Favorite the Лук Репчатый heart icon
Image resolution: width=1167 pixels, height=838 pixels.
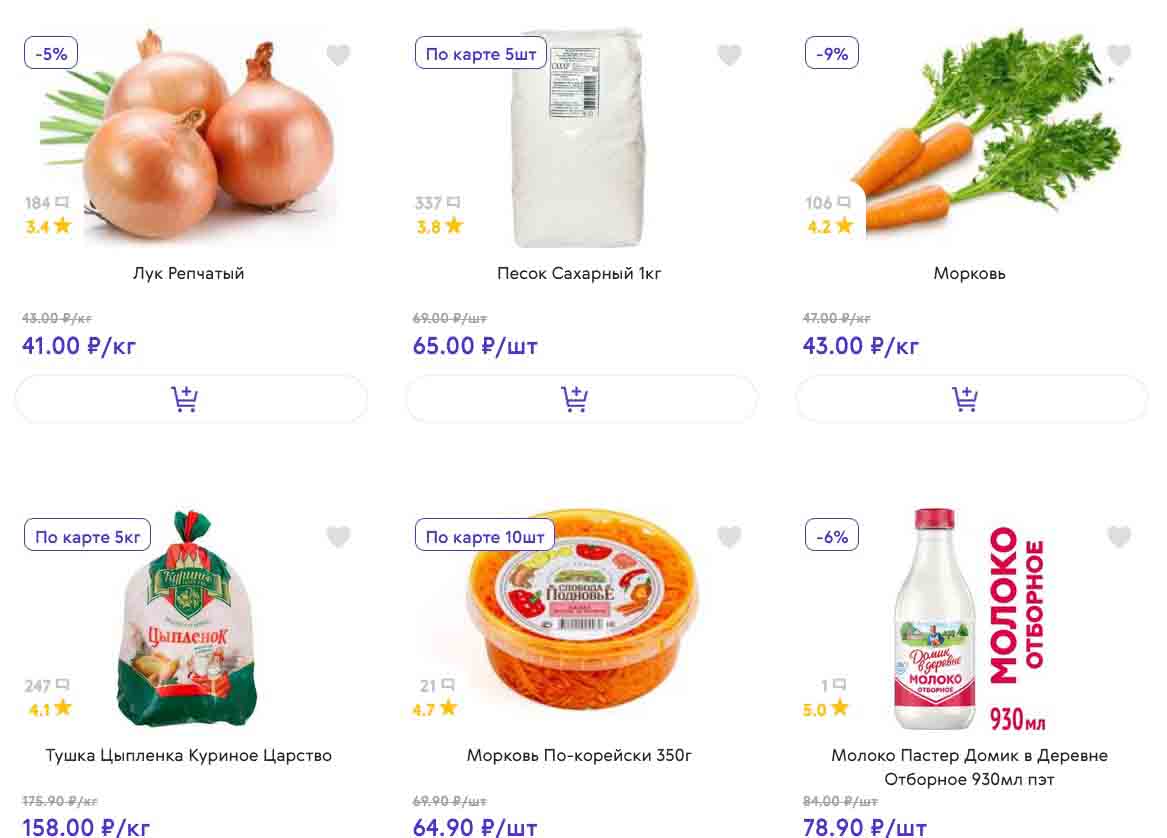[339, 55]
